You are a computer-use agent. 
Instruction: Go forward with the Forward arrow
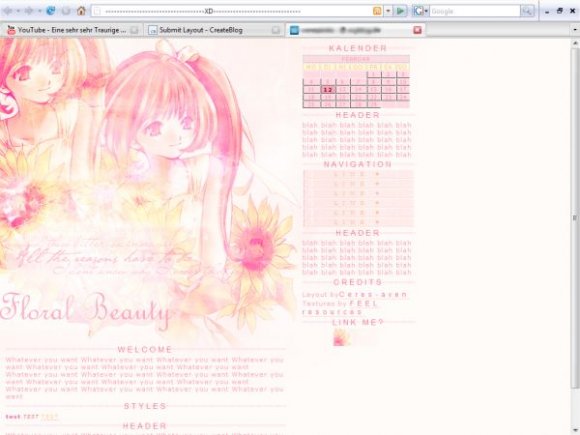coord(28,11)
